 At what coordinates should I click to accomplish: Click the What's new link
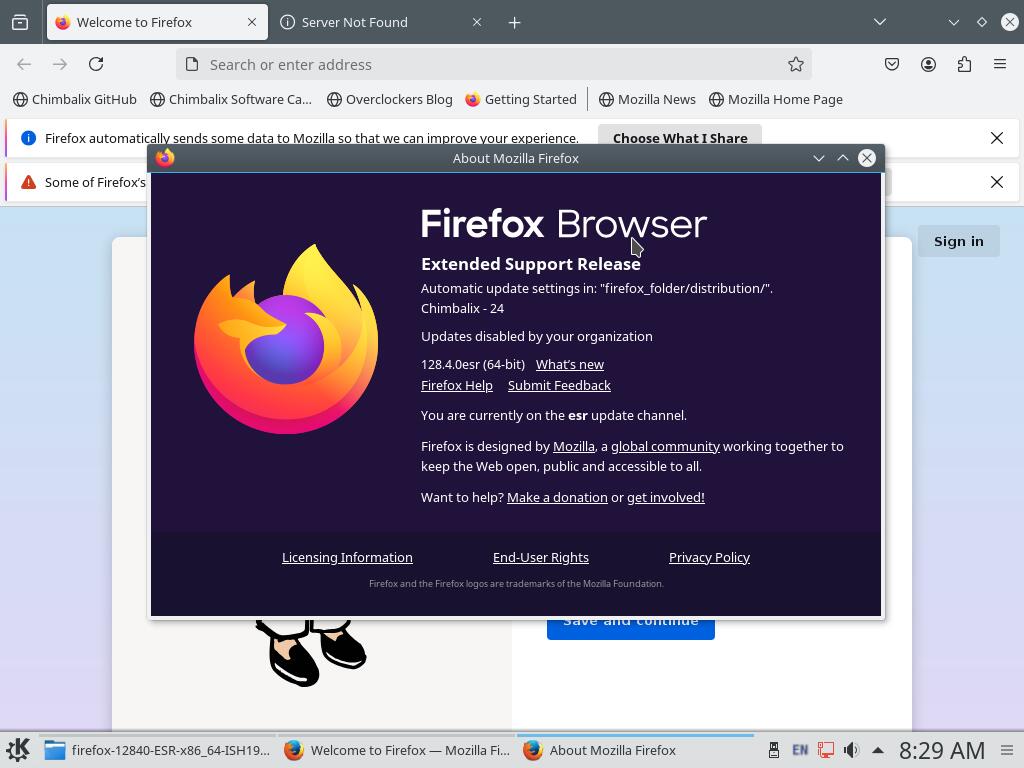[x=569, y=364]
